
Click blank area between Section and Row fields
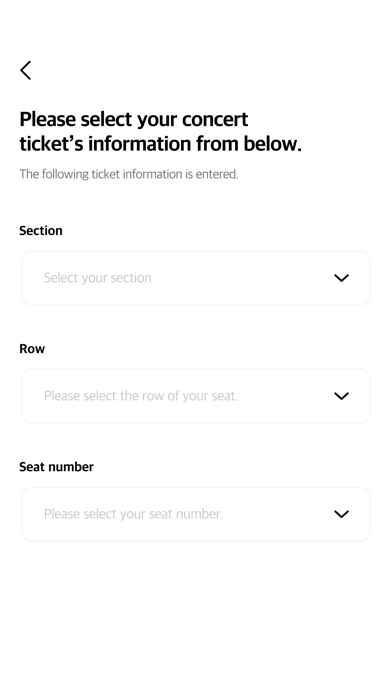point(196,324)
